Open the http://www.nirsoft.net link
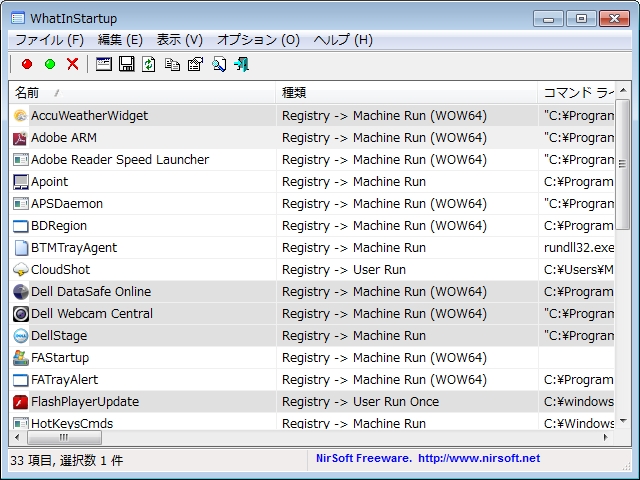The width and height of the screenshot is (640, 480). click(x=479, y=458)
